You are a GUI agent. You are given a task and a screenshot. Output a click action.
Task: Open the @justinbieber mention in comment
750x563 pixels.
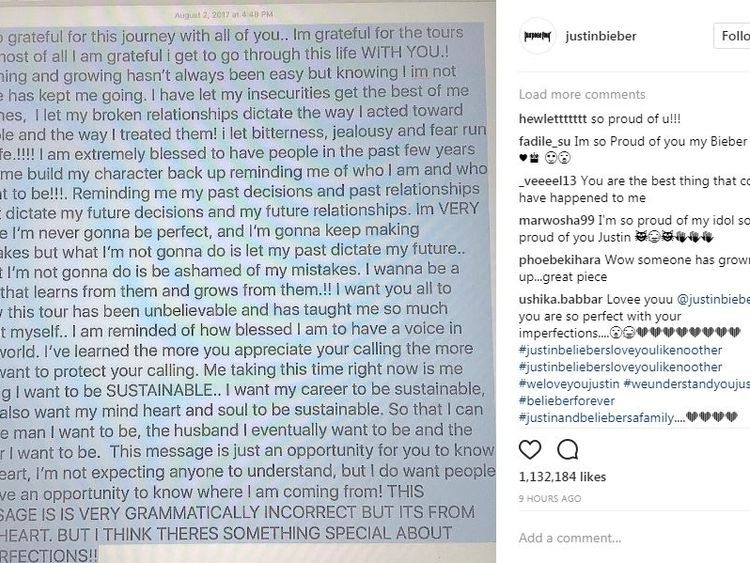(713, 299)
